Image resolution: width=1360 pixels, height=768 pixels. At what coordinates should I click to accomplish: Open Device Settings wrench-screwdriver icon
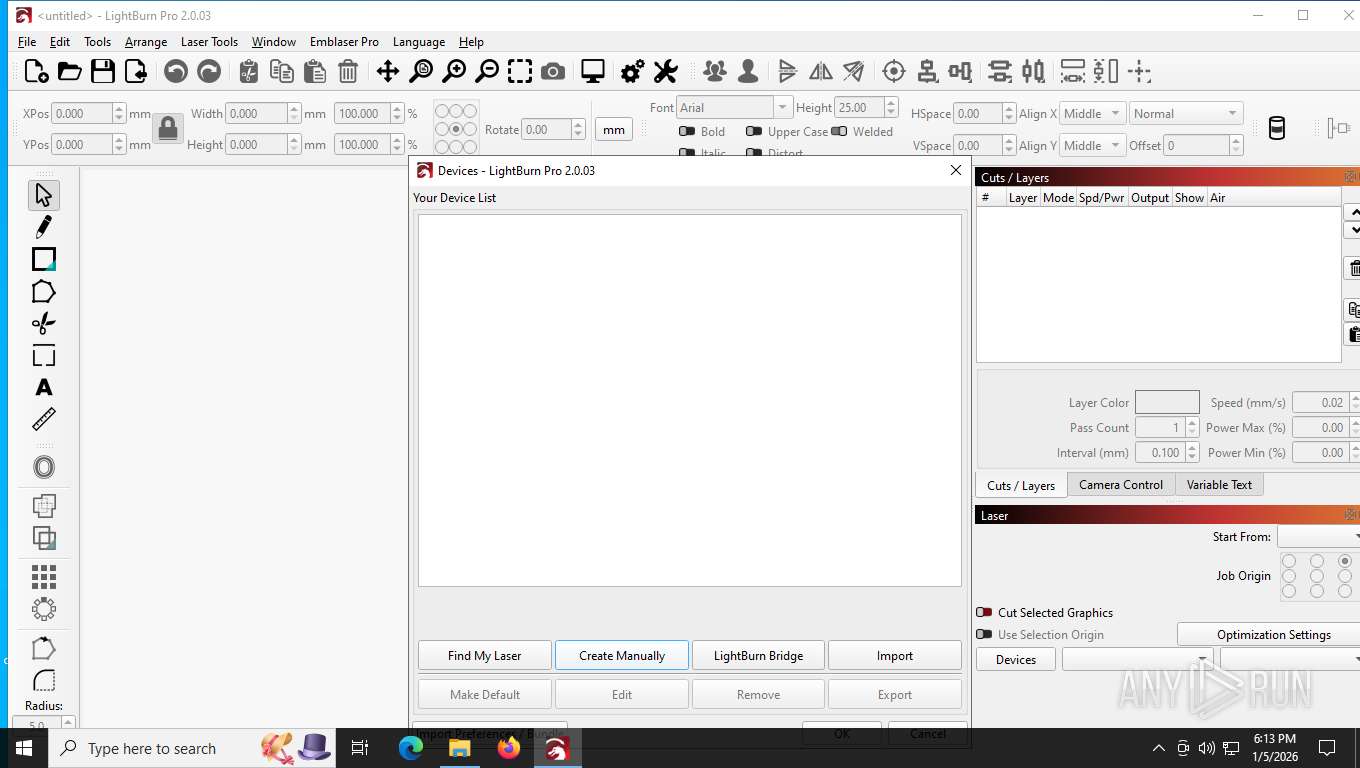click(x=666, y=71)
